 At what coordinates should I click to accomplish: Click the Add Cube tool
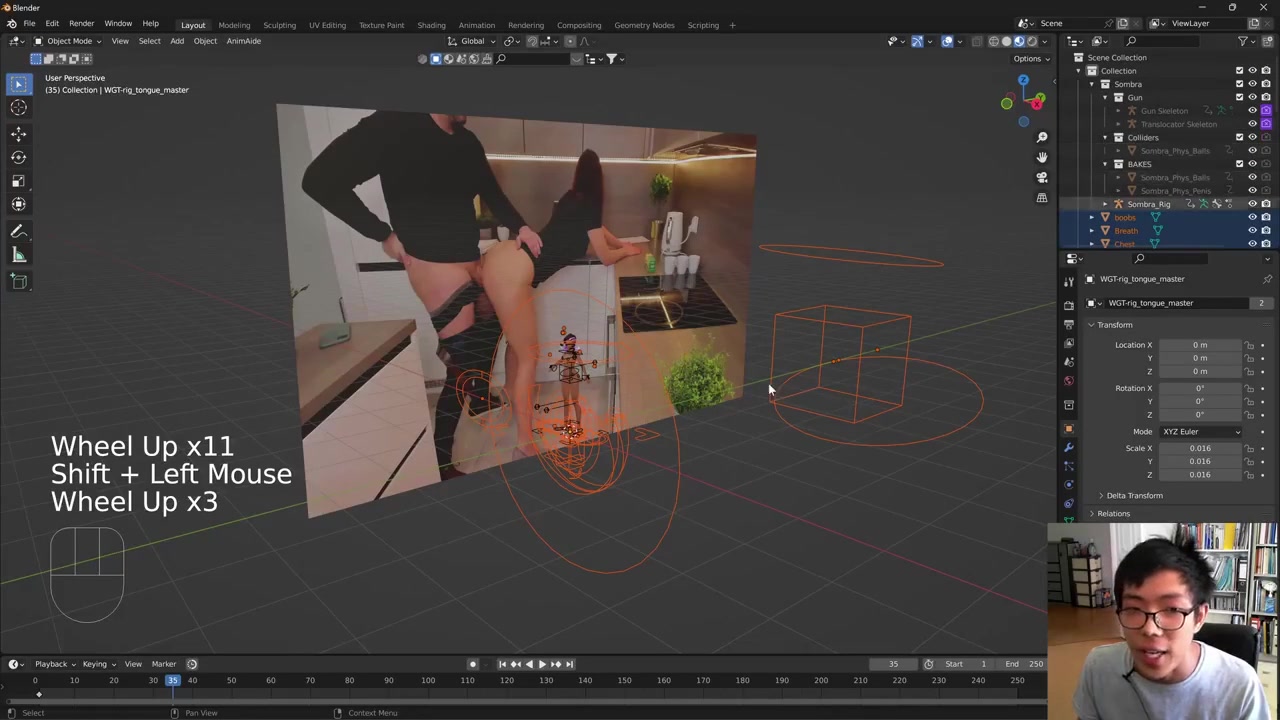point(18,282)
